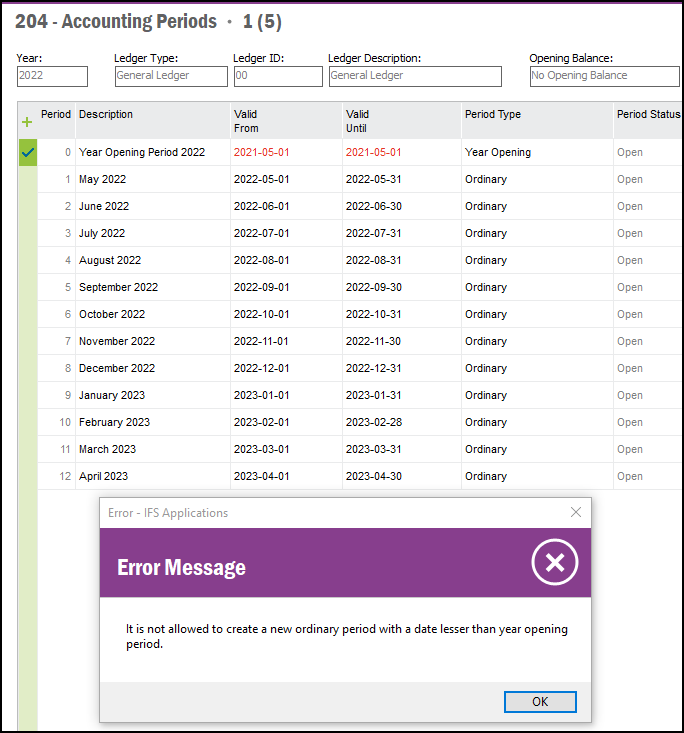This screenshot has width=684, height=733.
Task: Close the error dialog with the X
Action: coord(576,512)
